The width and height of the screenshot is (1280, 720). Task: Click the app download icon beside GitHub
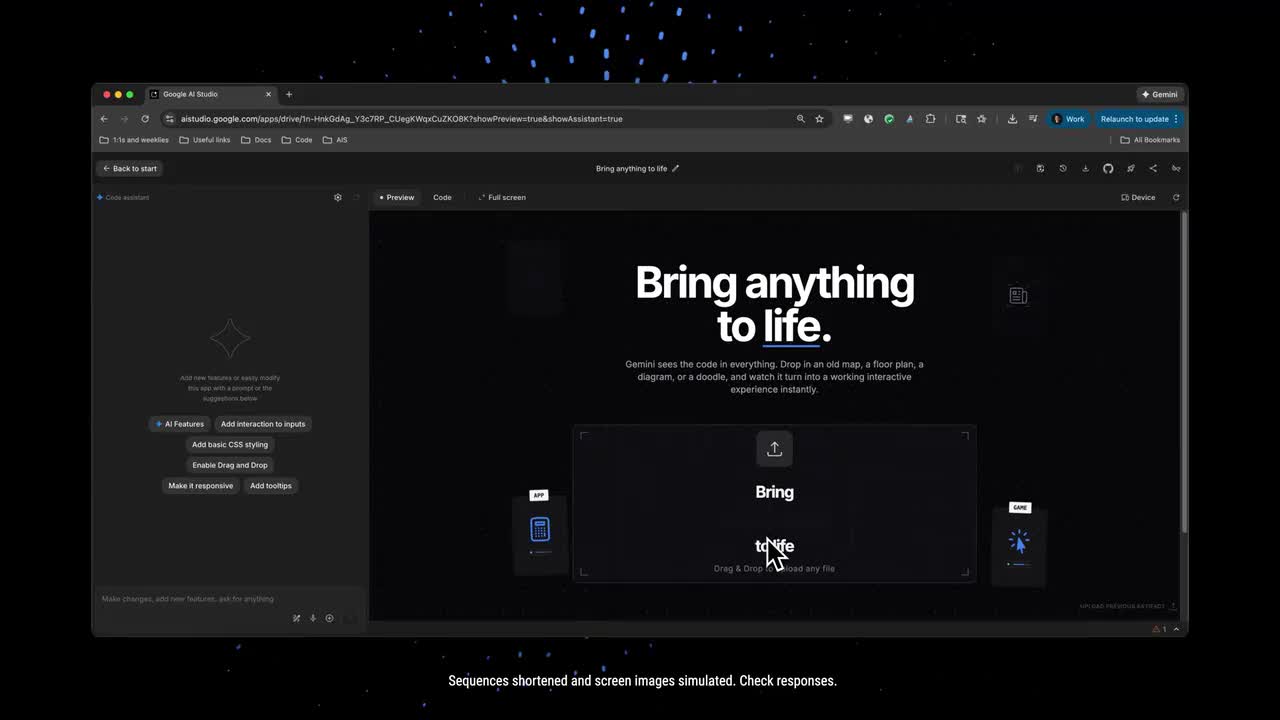click(1085, 168)
